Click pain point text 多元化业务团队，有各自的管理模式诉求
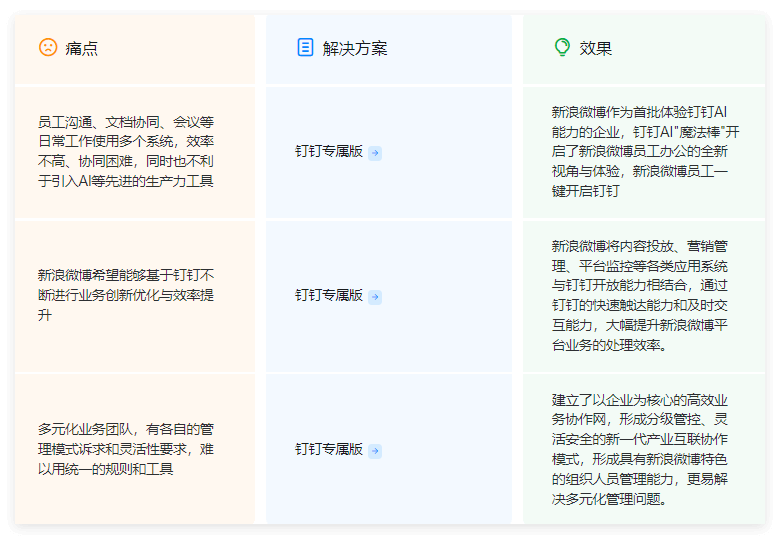 (126, 449)
